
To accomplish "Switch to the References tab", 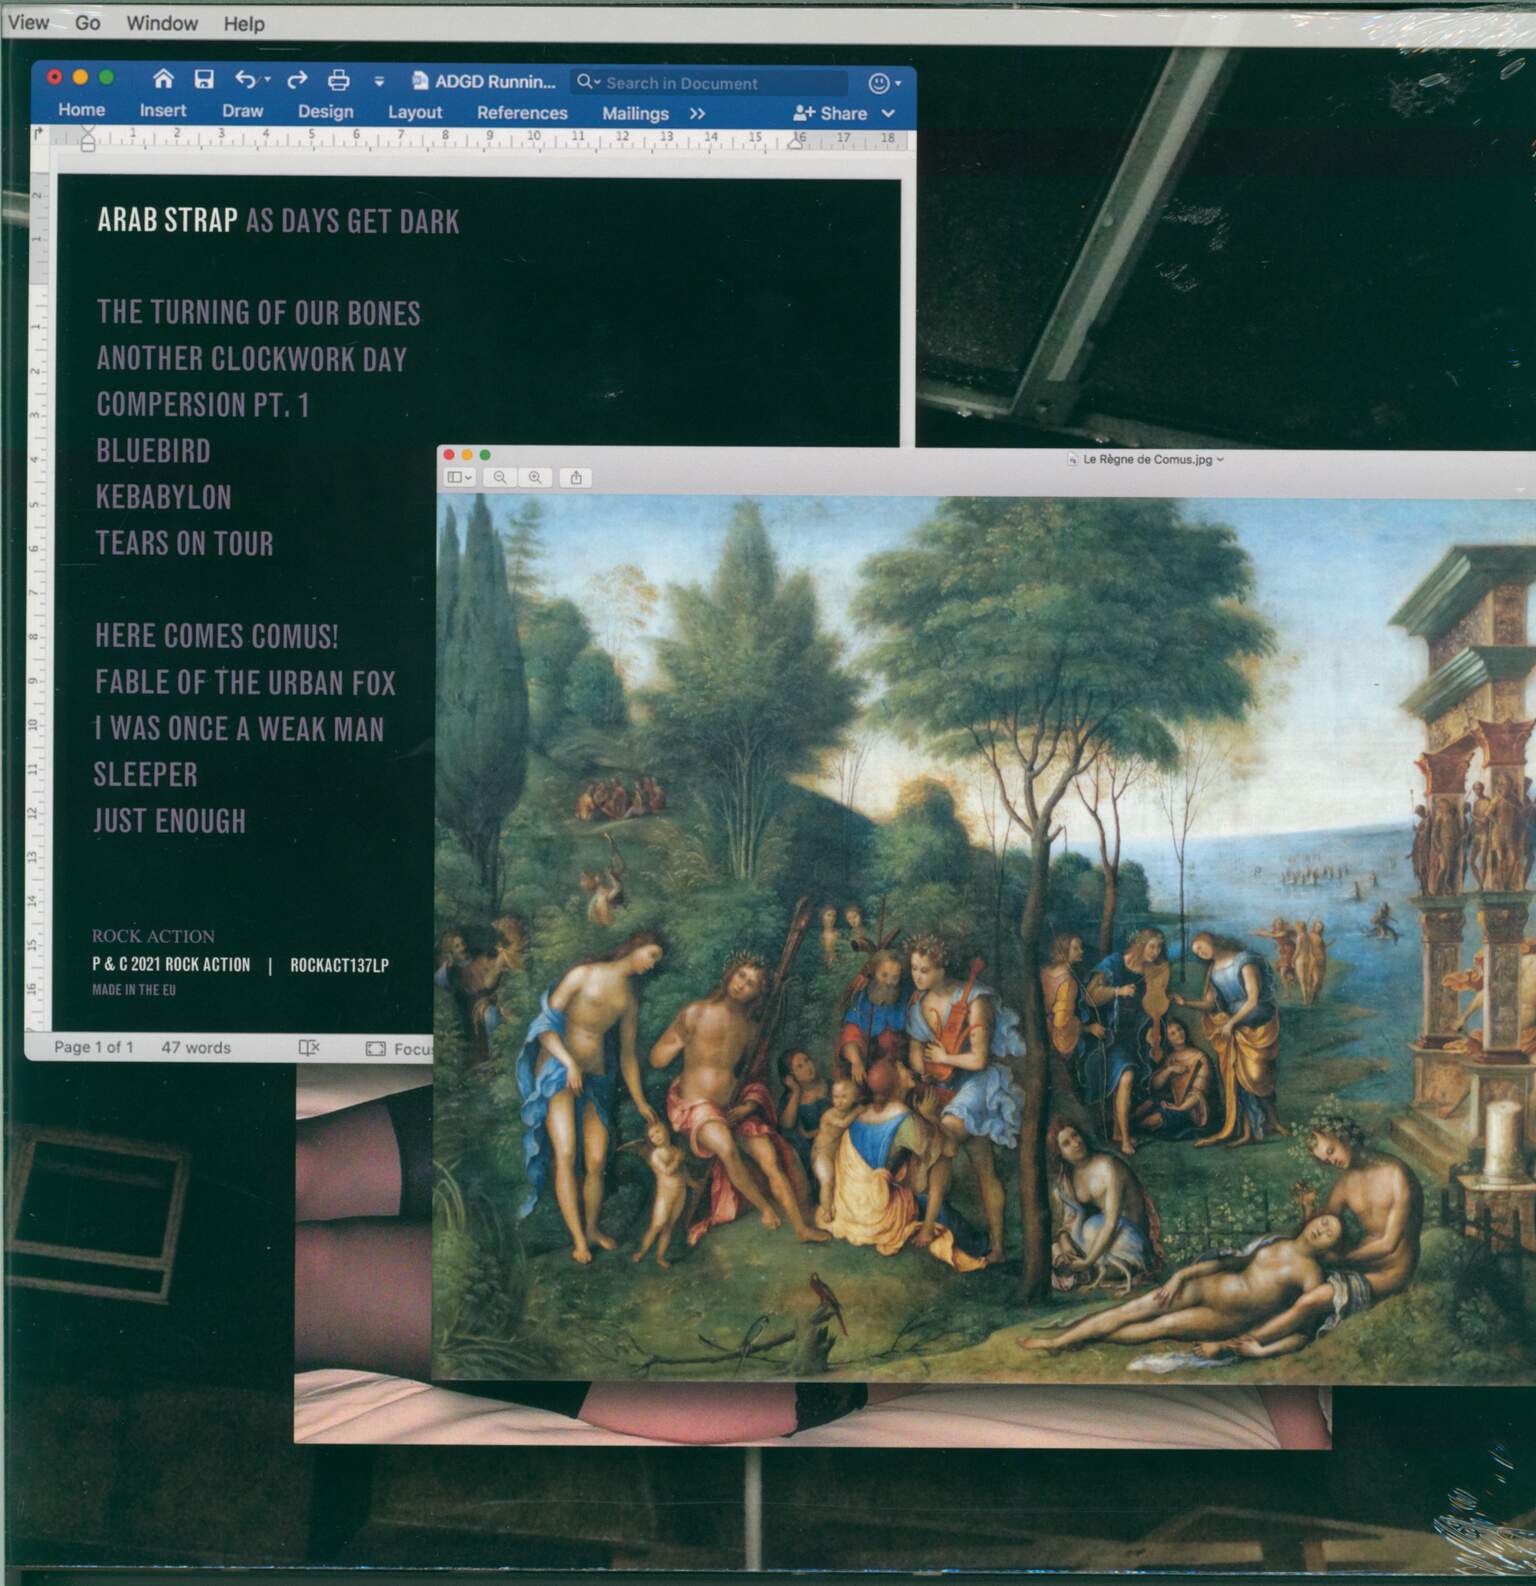I will 522,113.
